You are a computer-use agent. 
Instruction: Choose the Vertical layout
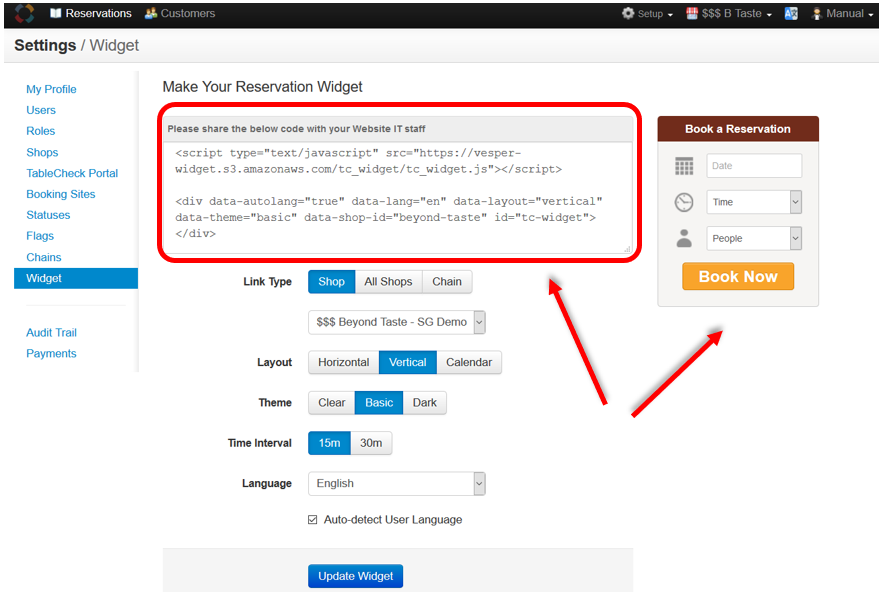[408, 362]
